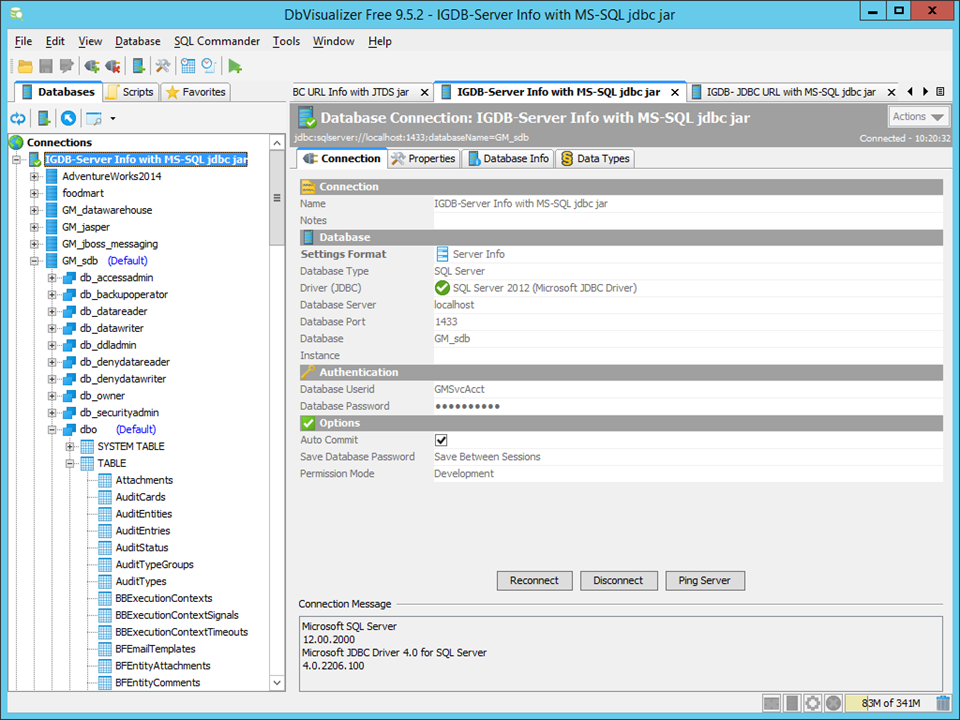Image resolution: width=960 pixels, height=720 pixels.
Task: Click the clock-on-page icon in the main toolbar
Action: coord(209,66)
